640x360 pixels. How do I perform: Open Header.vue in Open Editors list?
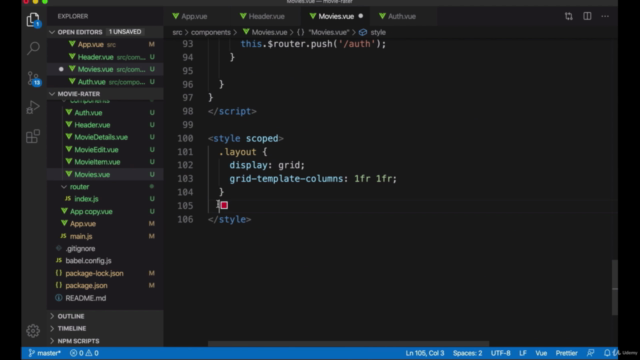pyautogui.click(x=105, y=57)
